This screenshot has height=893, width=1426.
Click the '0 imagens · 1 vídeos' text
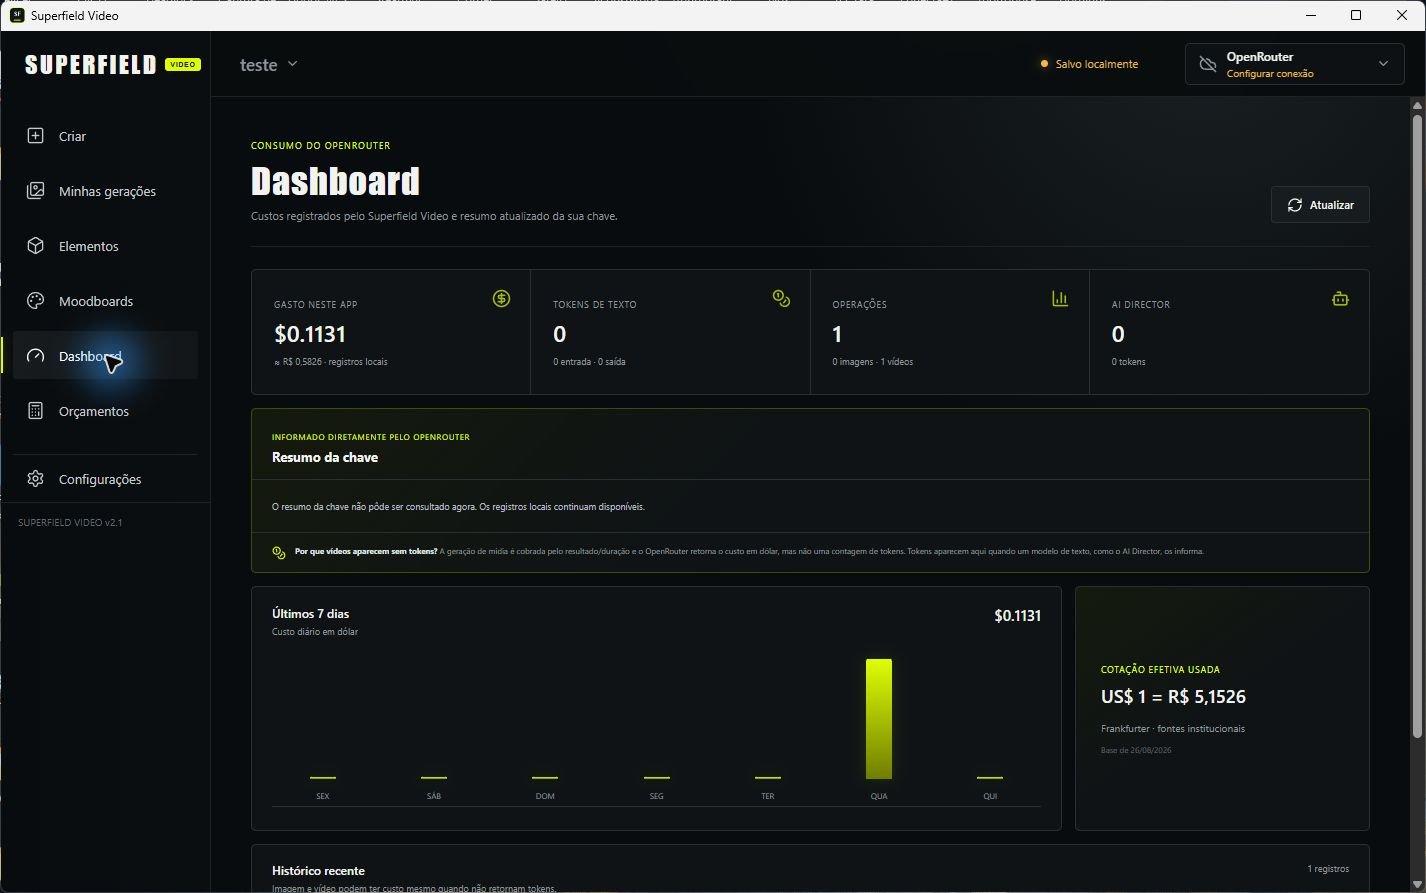click(x=872, y=362)
